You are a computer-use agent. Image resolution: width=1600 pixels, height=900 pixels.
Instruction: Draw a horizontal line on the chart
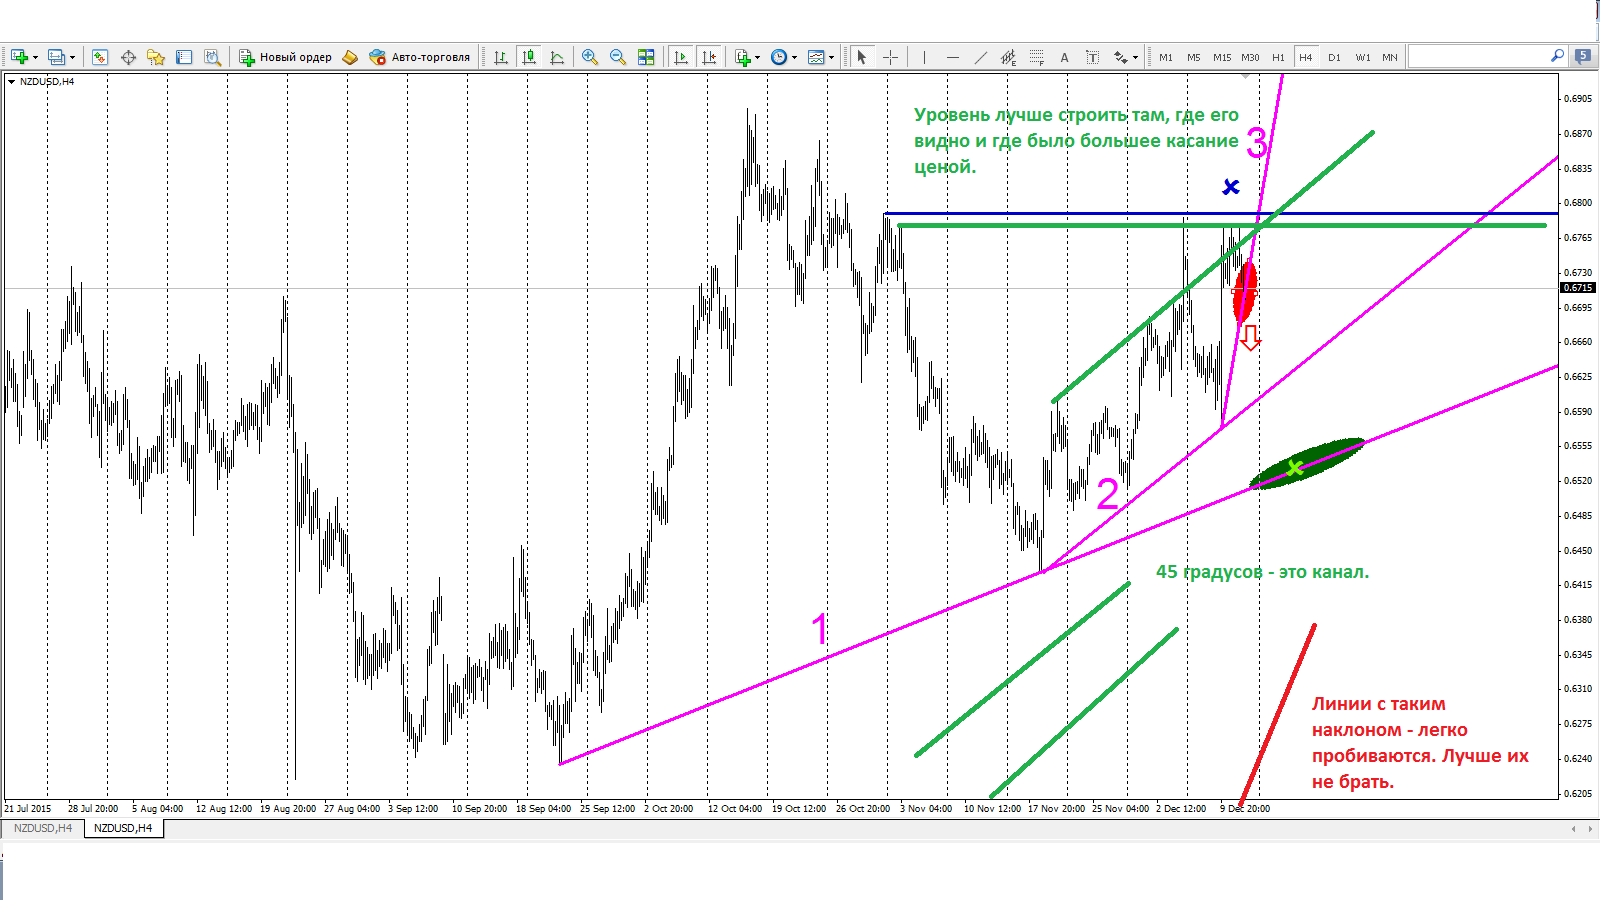952,57
